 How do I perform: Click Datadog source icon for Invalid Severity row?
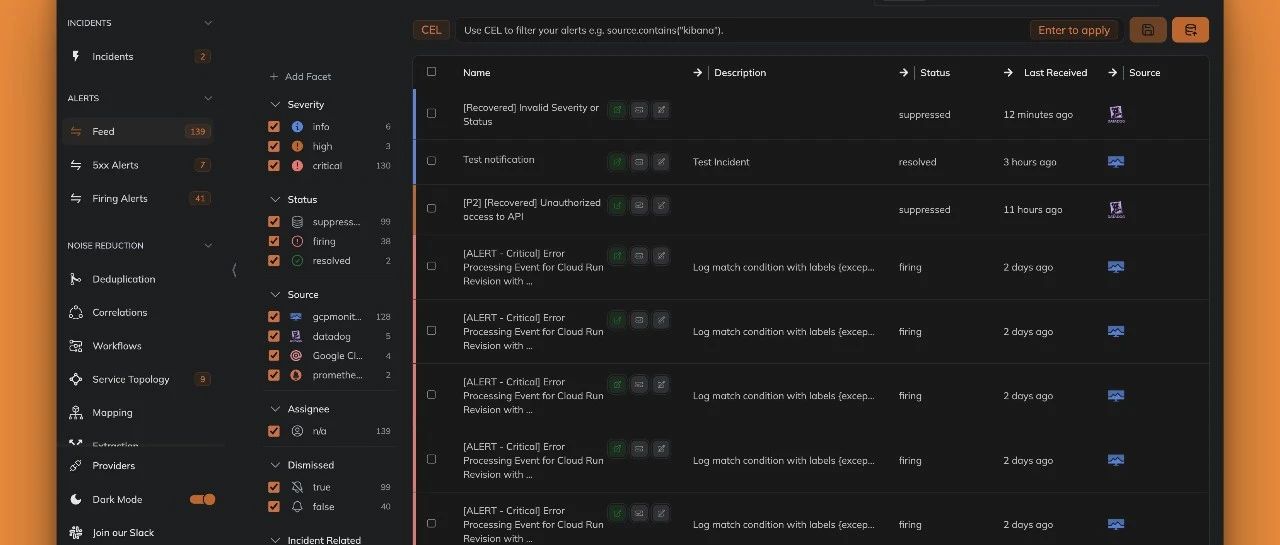pyautogui.click(x=1117, y=114)
